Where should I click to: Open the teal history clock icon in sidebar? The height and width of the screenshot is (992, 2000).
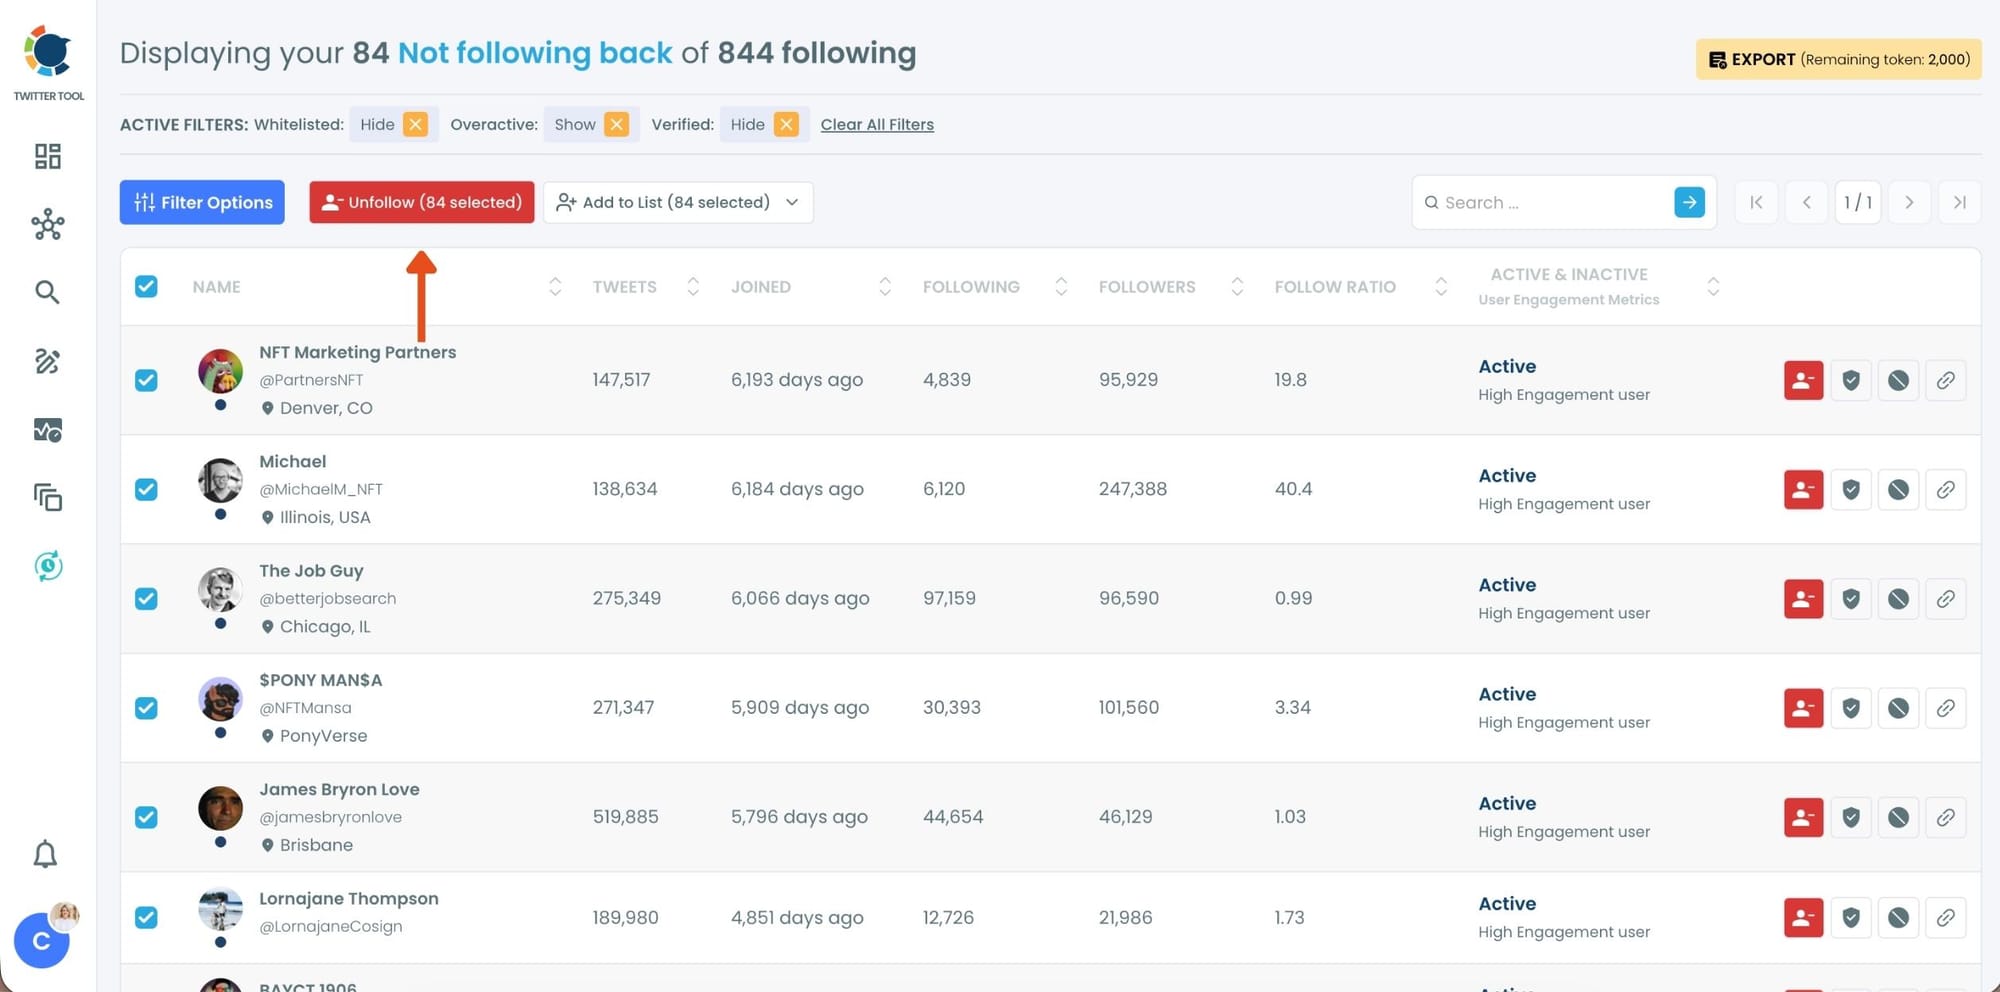tap(47, 566)
